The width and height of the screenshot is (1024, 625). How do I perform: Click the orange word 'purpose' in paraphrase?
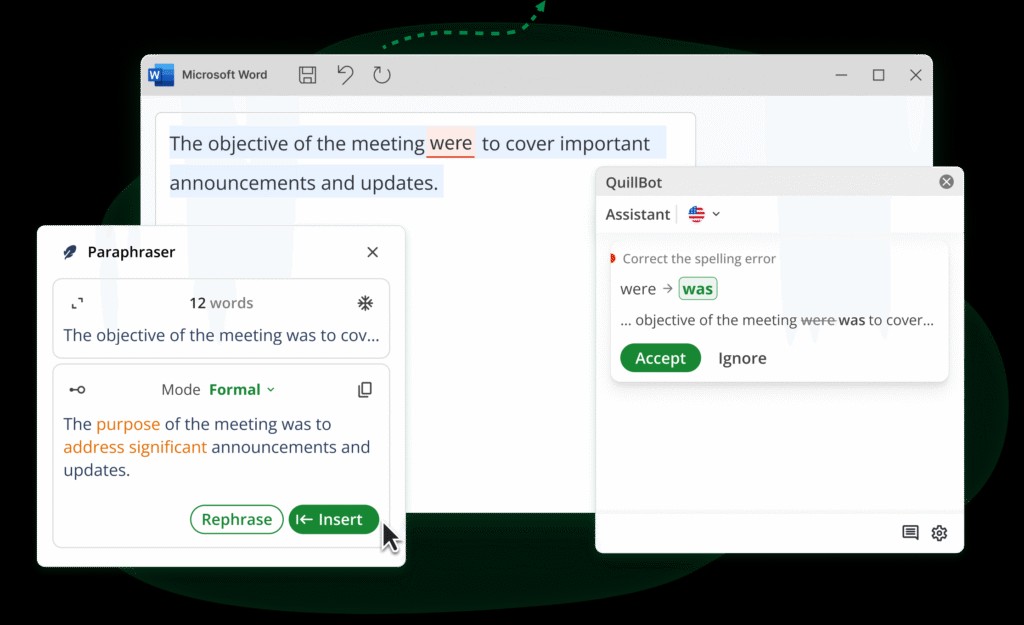128,424
